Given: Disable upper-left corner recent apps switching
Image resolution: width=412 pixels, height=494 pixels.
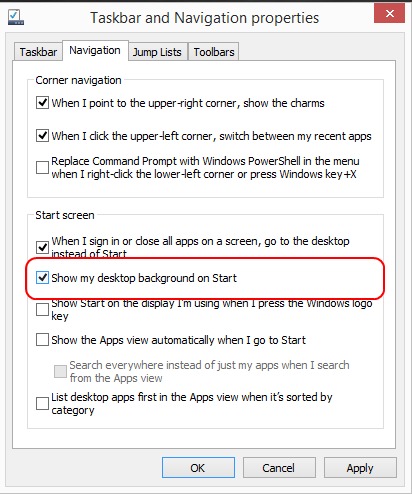Looking at the screenshot, I should 42,136.
